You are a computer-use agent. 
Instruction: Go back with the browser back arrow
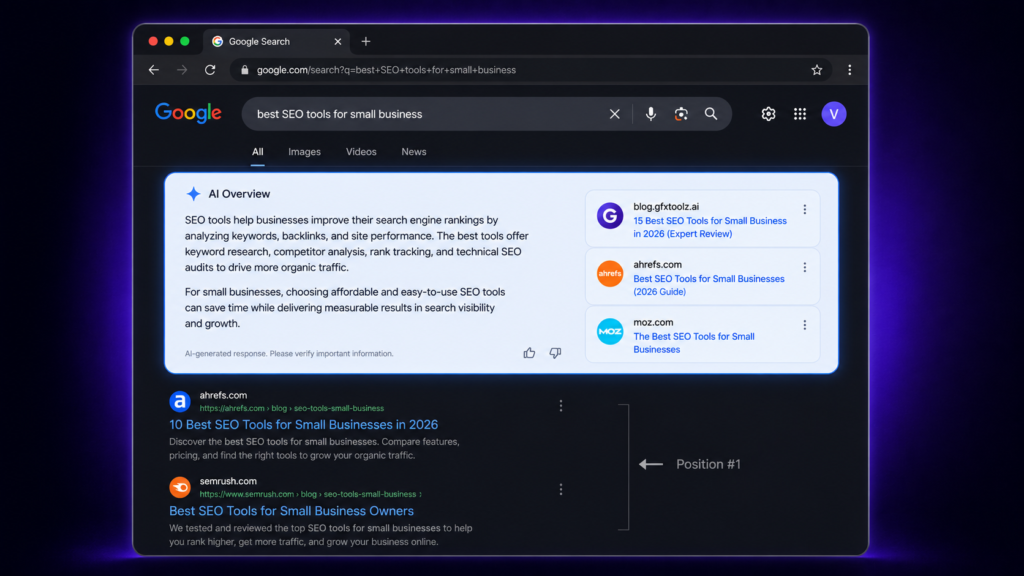pyautogui.click(x=153, y=70)
